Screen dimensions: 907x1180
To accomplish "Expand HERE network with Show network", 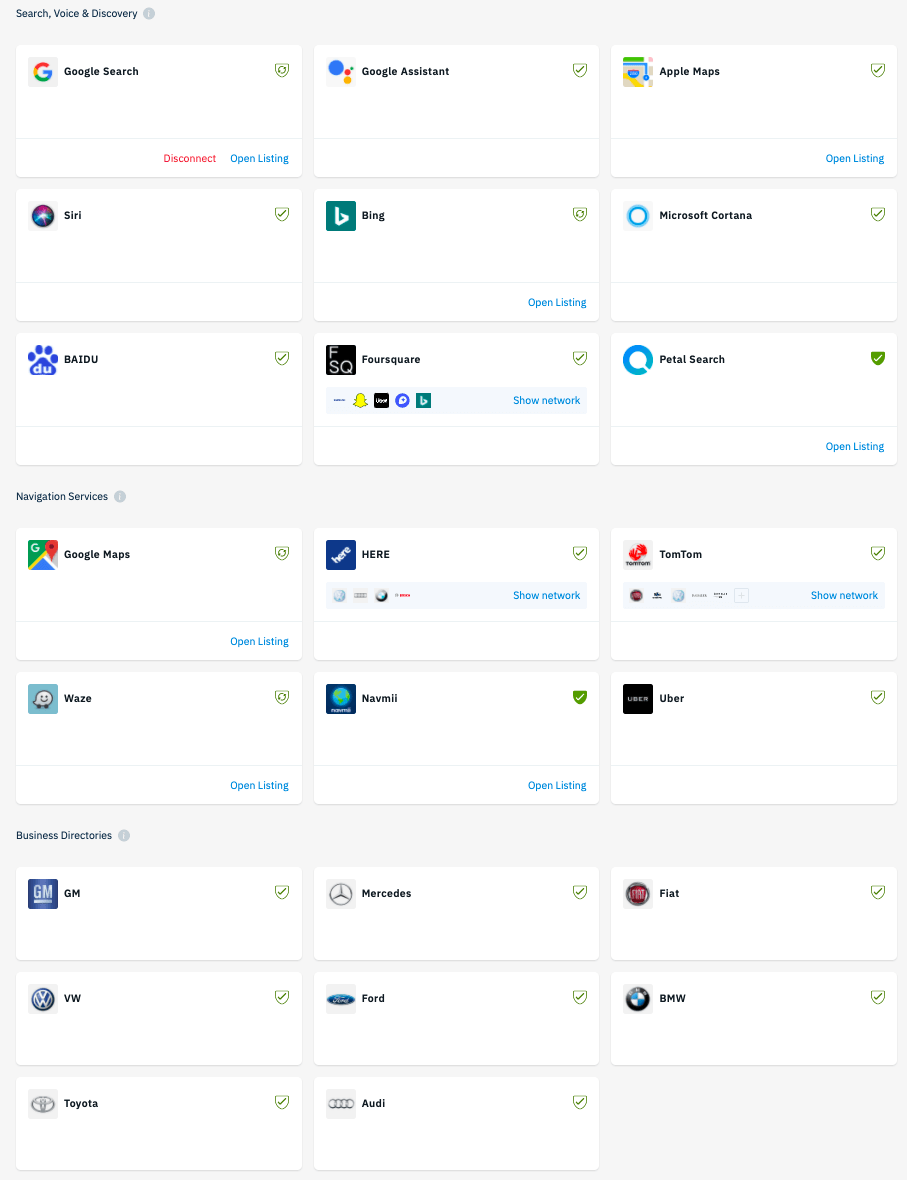I will (546, 595).
